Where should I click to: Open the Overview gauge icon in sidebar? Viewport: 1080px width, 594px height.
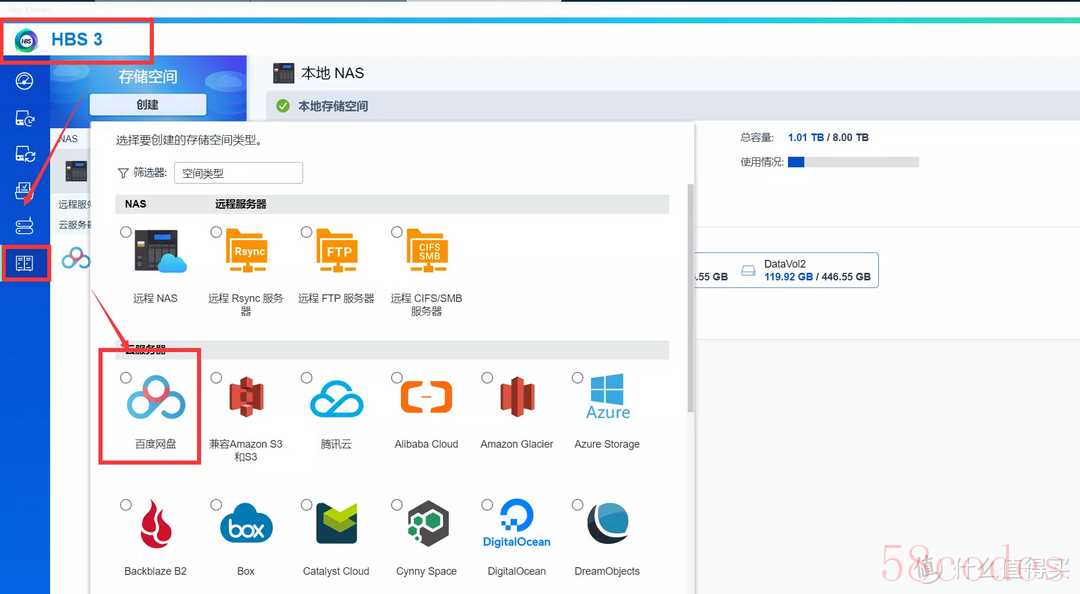[25, 81]
